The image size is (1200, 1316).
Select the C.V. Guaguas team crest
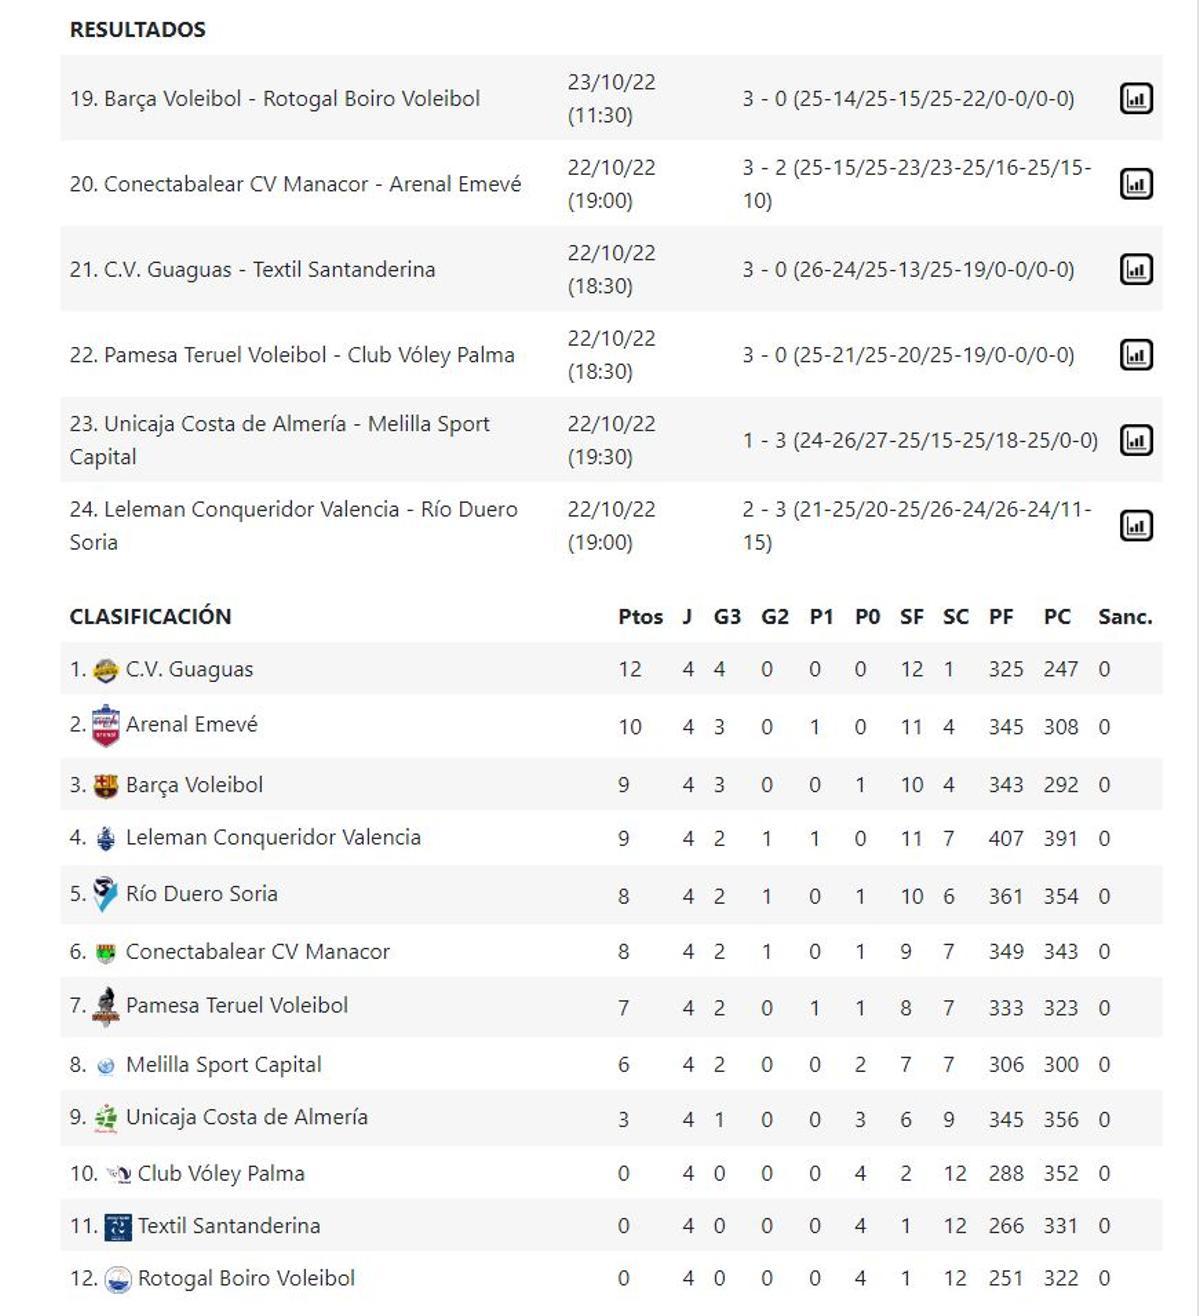105,668
